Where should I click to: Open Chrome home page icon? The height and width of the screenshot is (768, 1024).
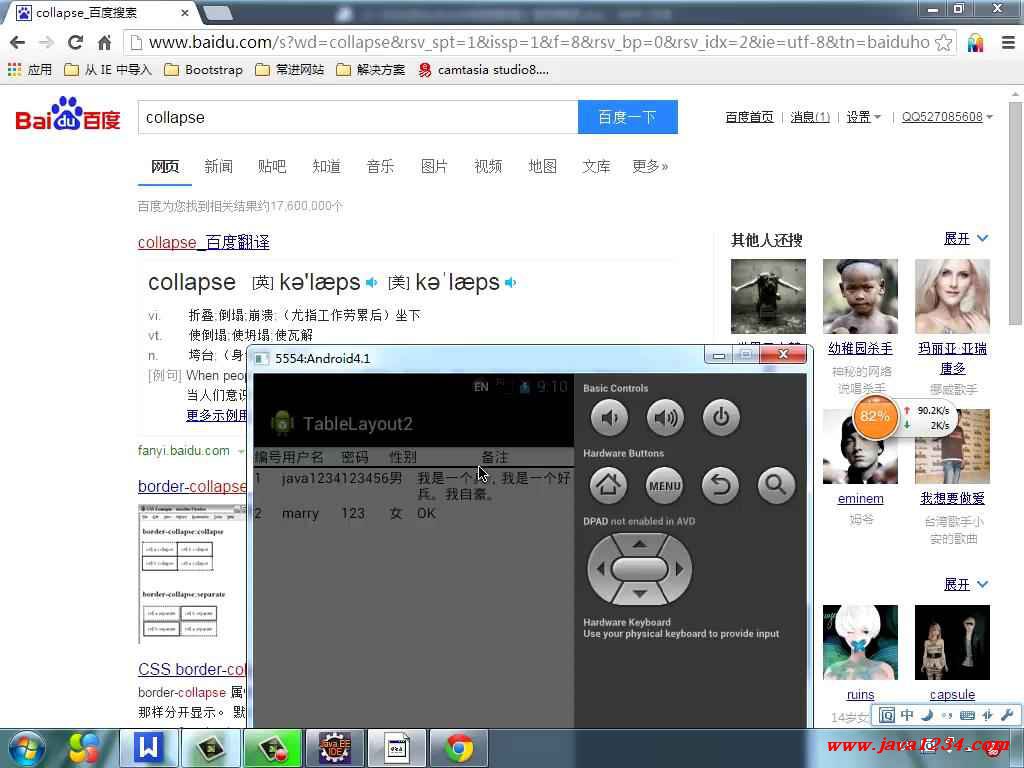104,42
